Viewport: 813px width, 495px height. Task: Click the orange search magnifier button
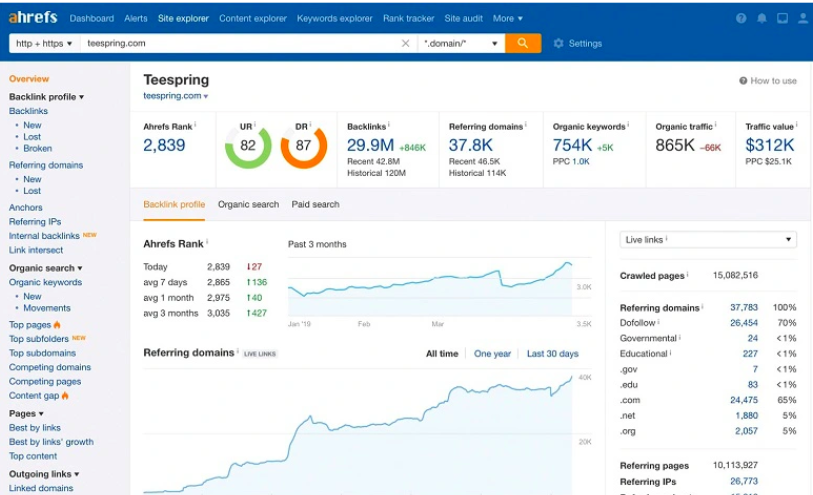click(523, 43)
